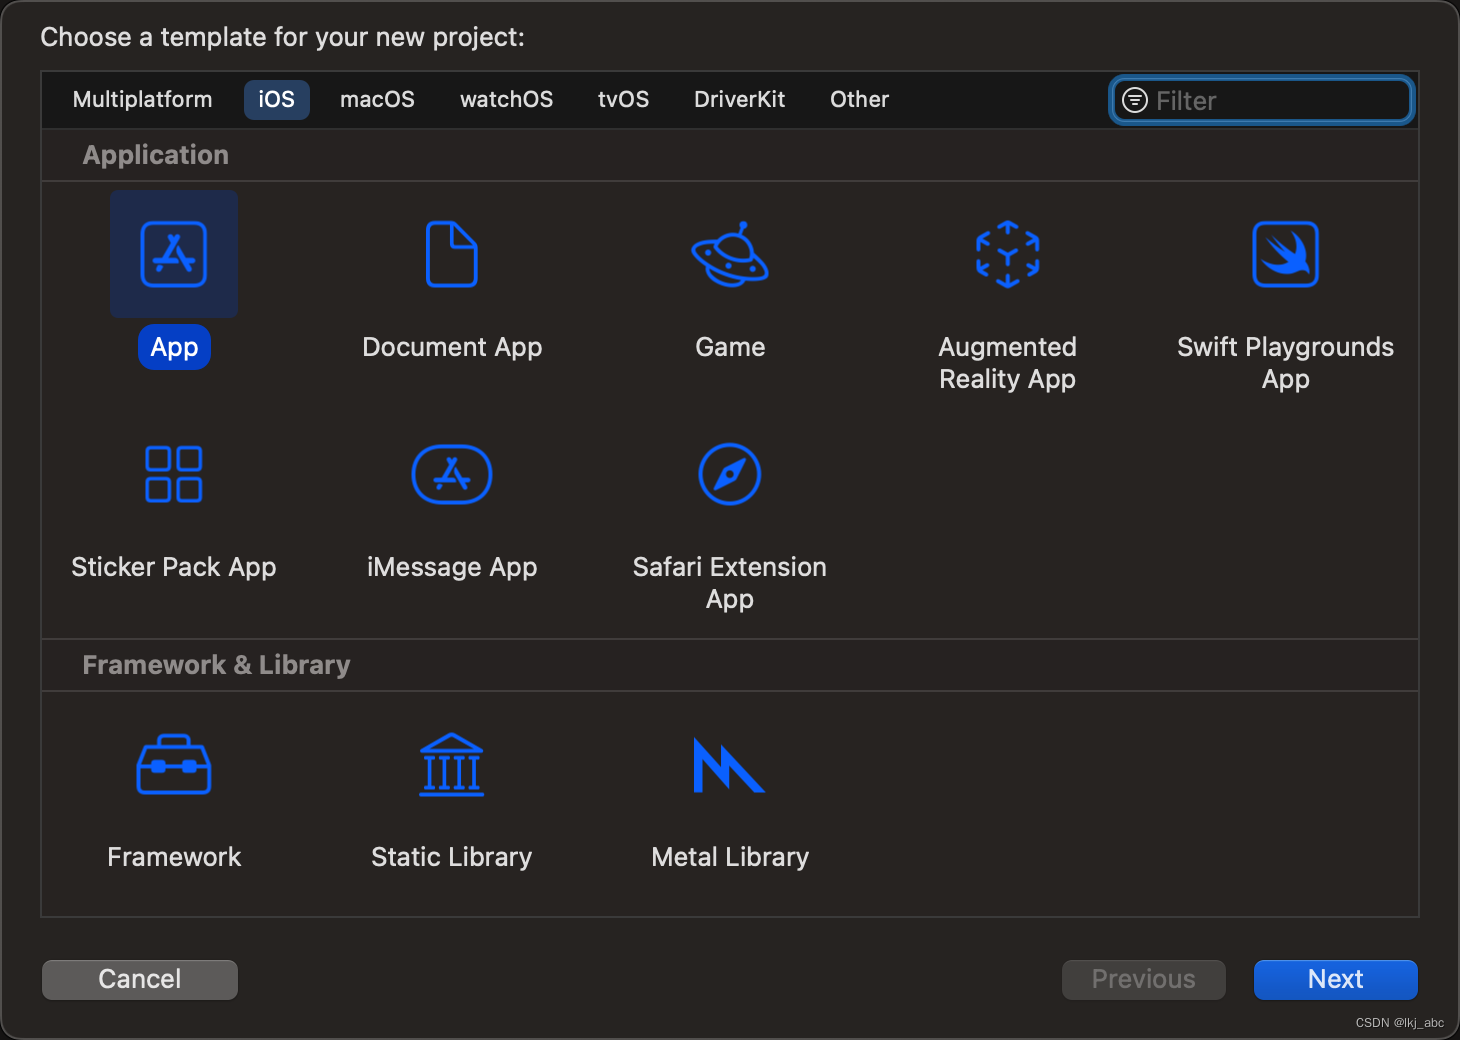This screenshot has width=1460, height=1040.
Task: Open the watchOS tab
Action: pos(507,100)
